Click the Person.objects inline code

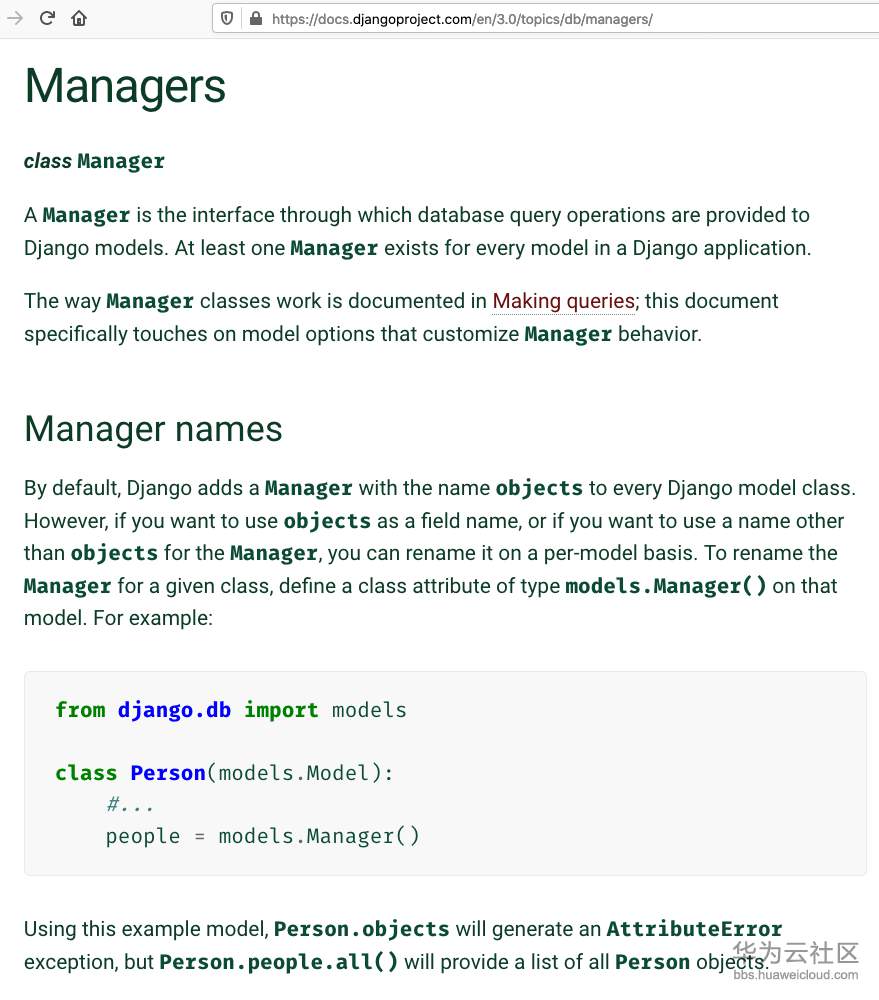(x=361, y=929)
